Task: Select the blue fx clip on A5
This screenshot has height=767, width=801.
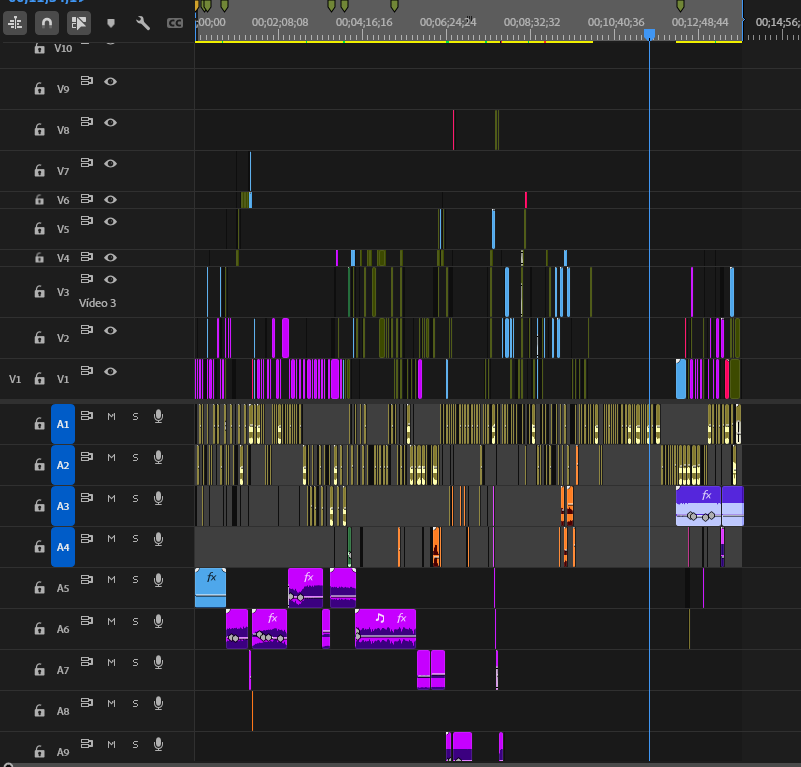Action: click(210, 587)
